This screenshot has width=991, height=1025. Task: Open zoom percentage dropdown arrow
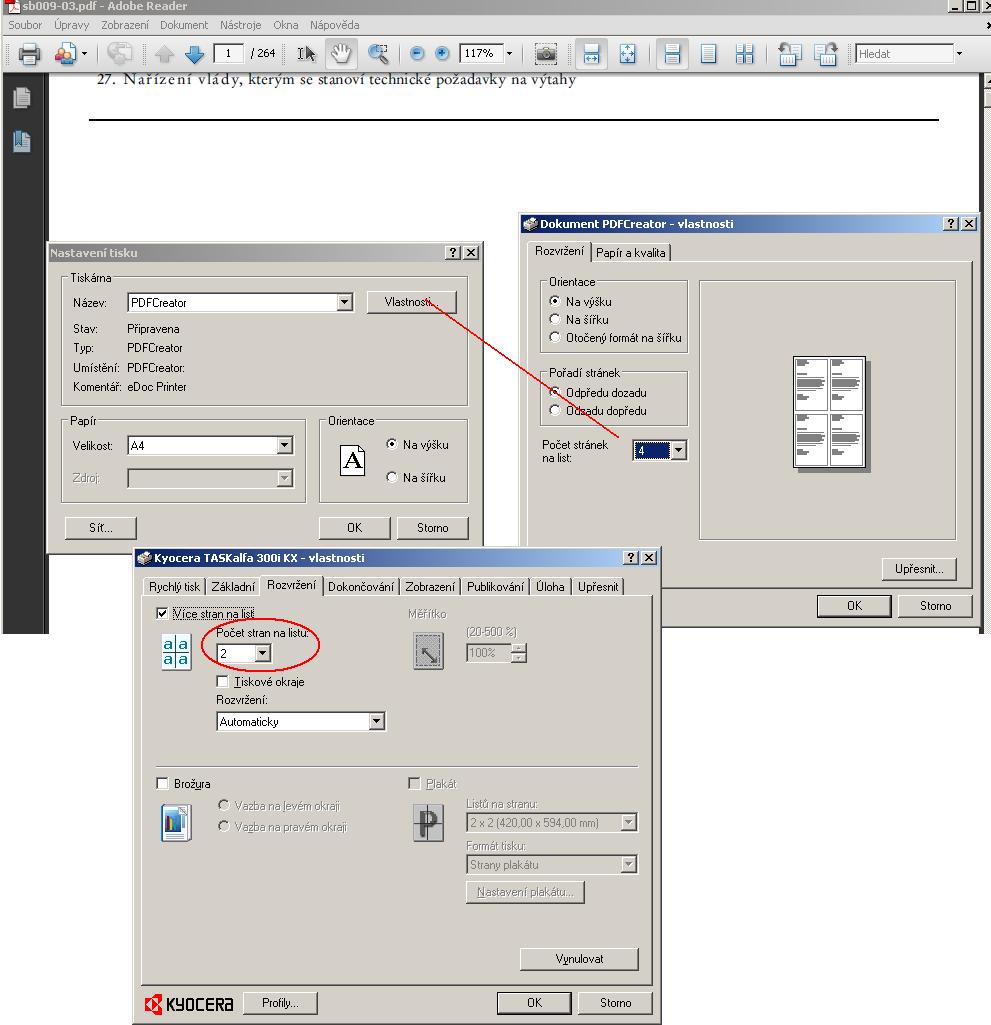tap(509, 54)
